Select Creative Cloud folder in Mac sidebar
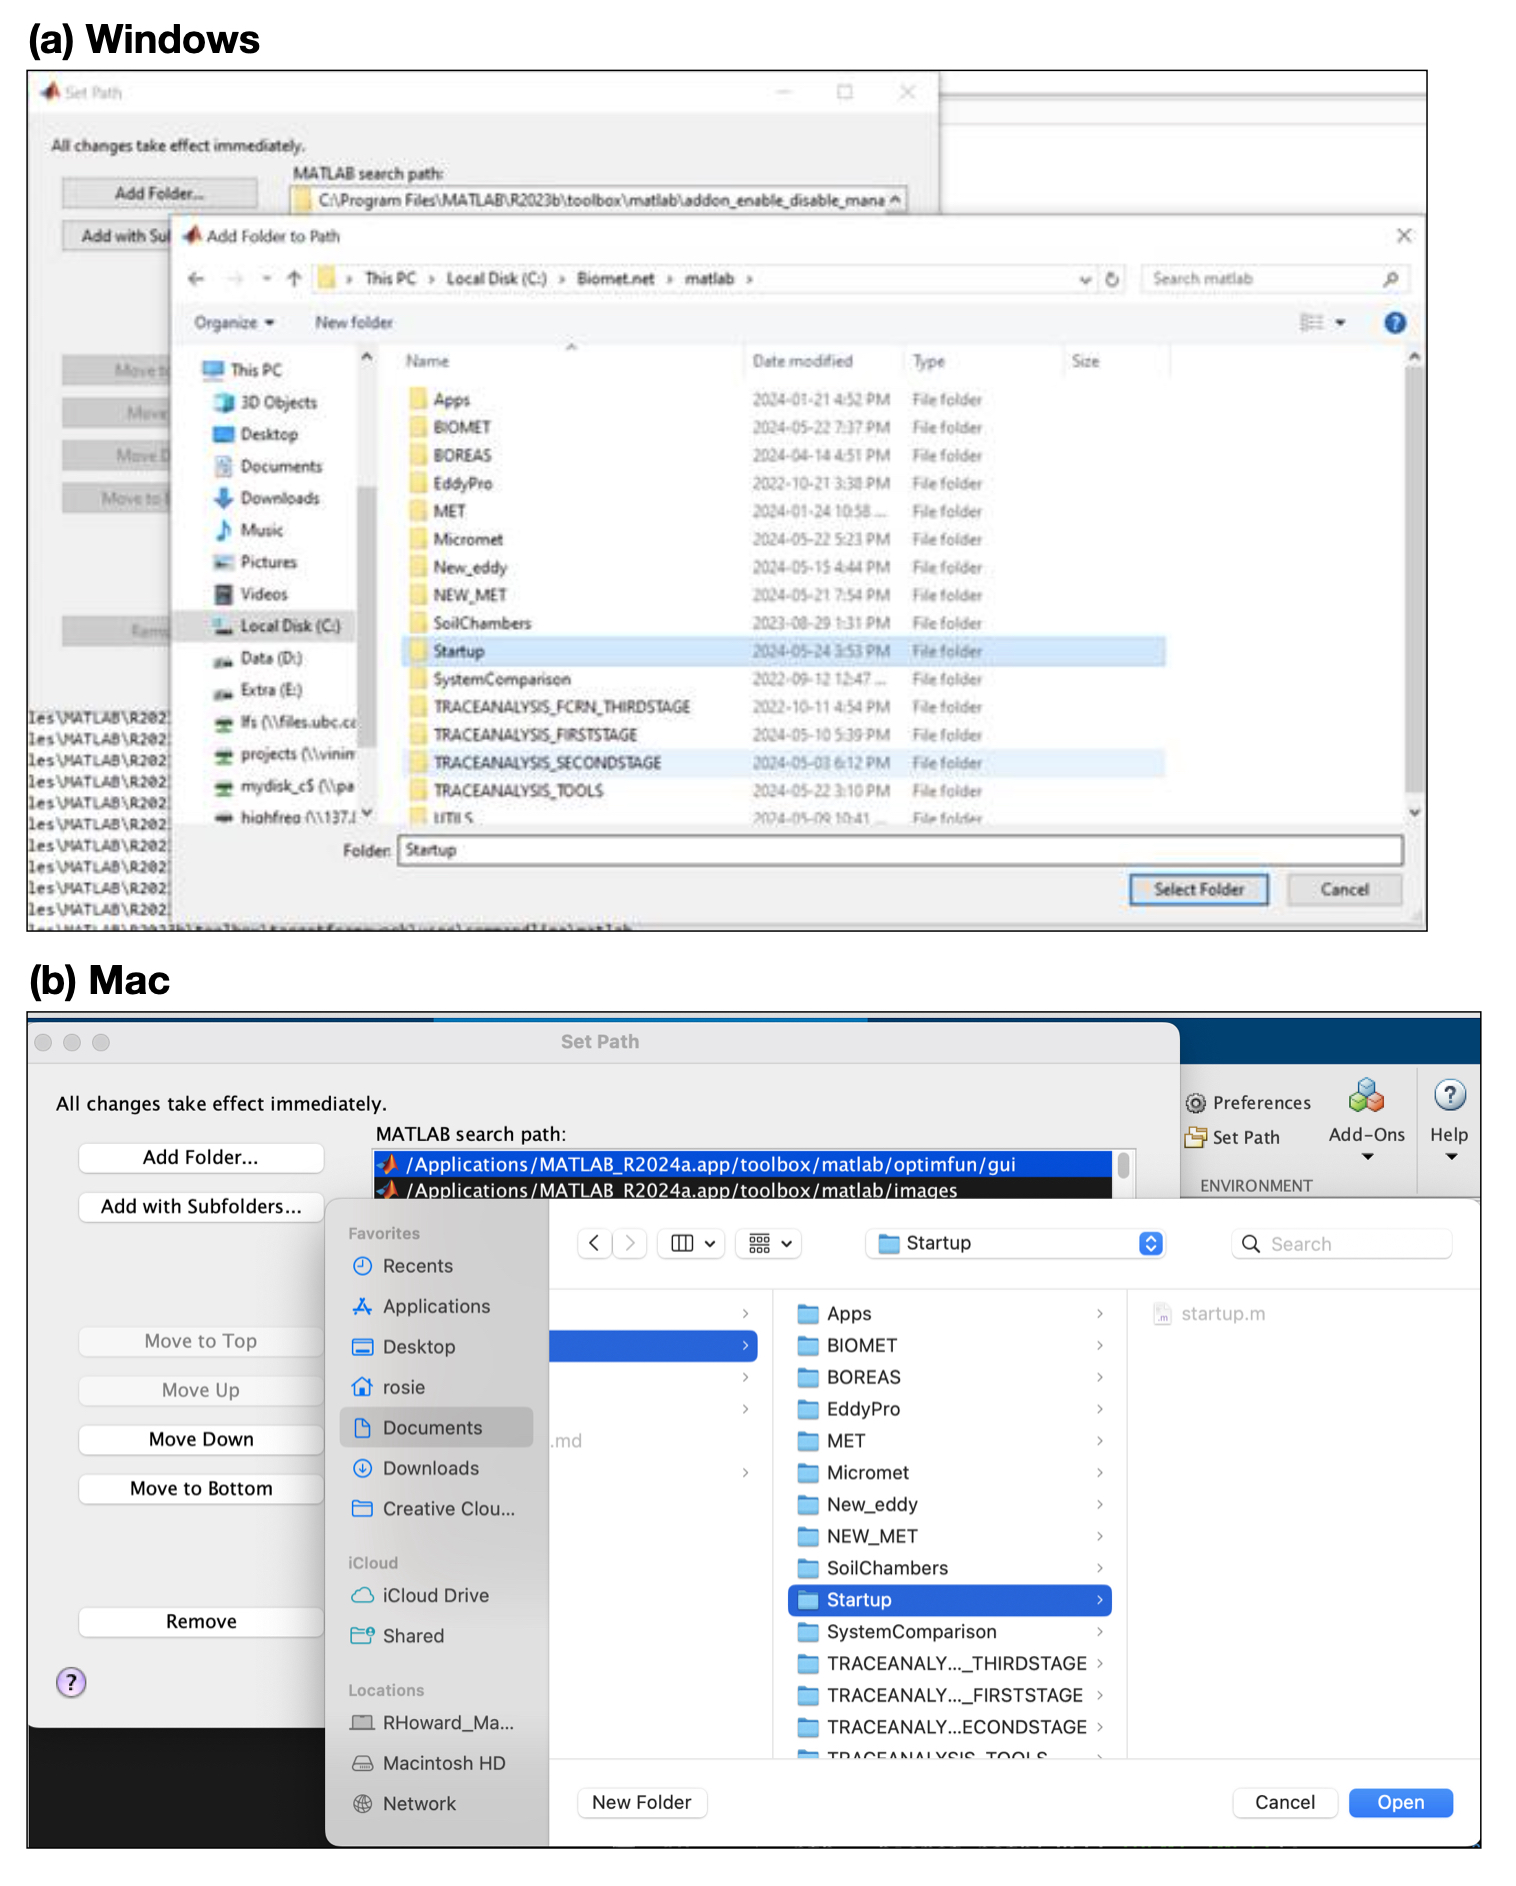1516x1886 pixels. click(x=436, y=1508)
